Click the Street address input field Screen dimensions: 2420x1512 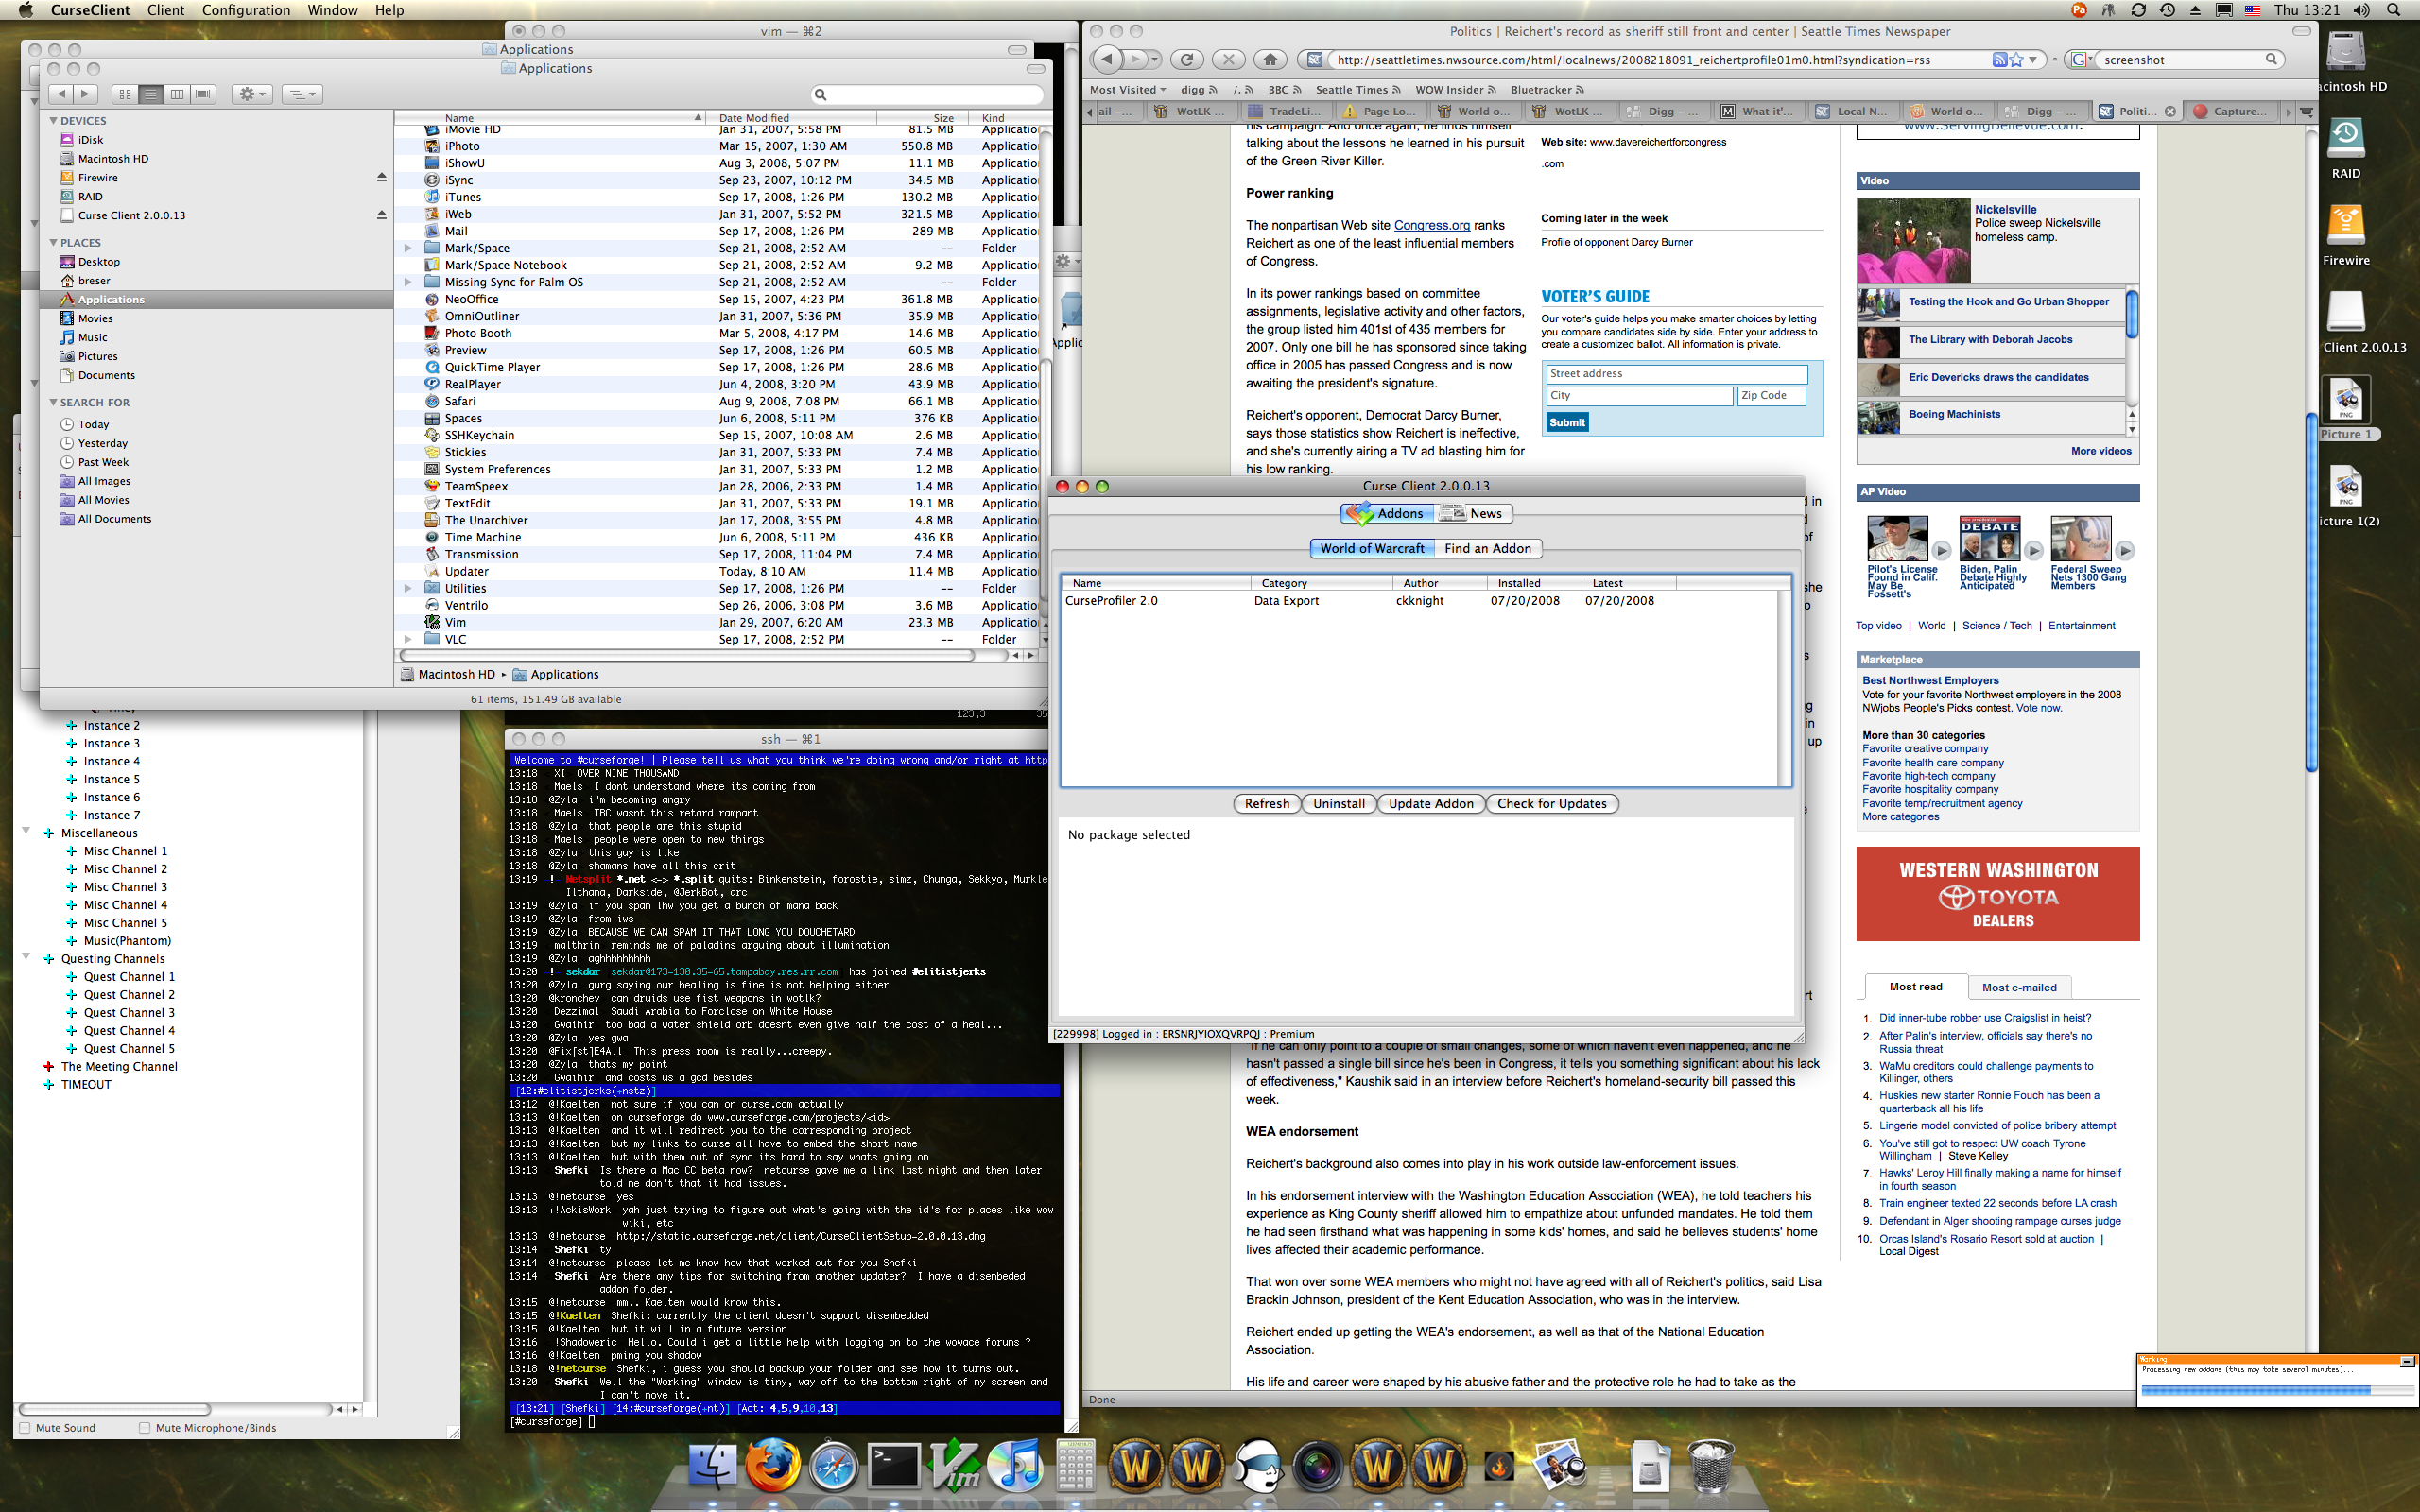pos(1676,374)
